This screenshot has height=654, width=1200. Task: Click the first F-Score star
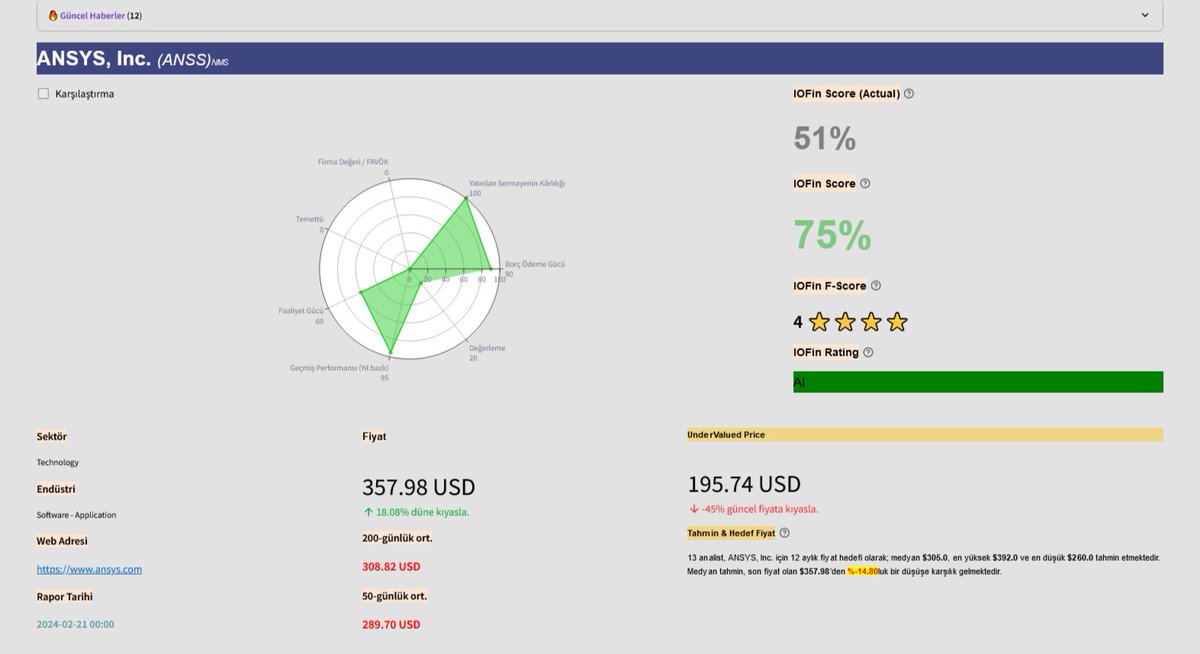click(x=820, y=322)
